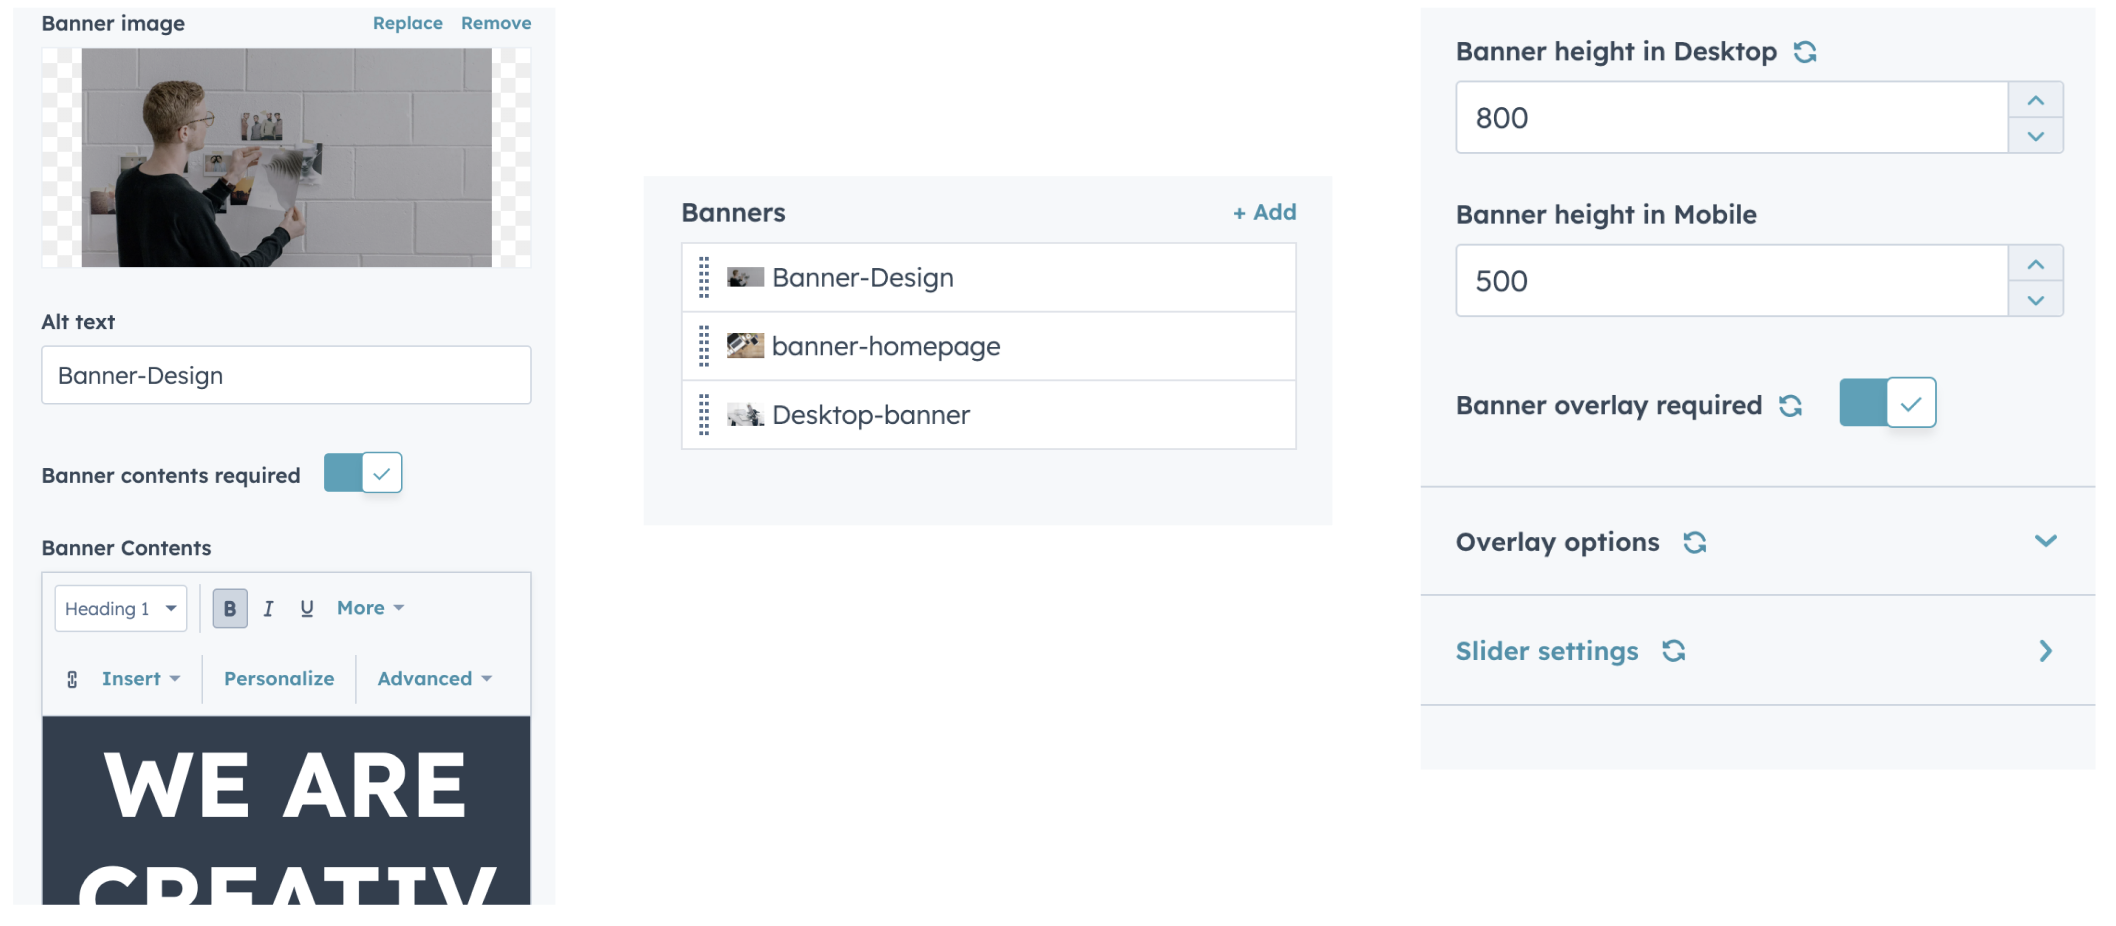Disable the Banner contents required toggle
Image resolution: width=2116 pixels, height=926 pixels.
[363, 473]
